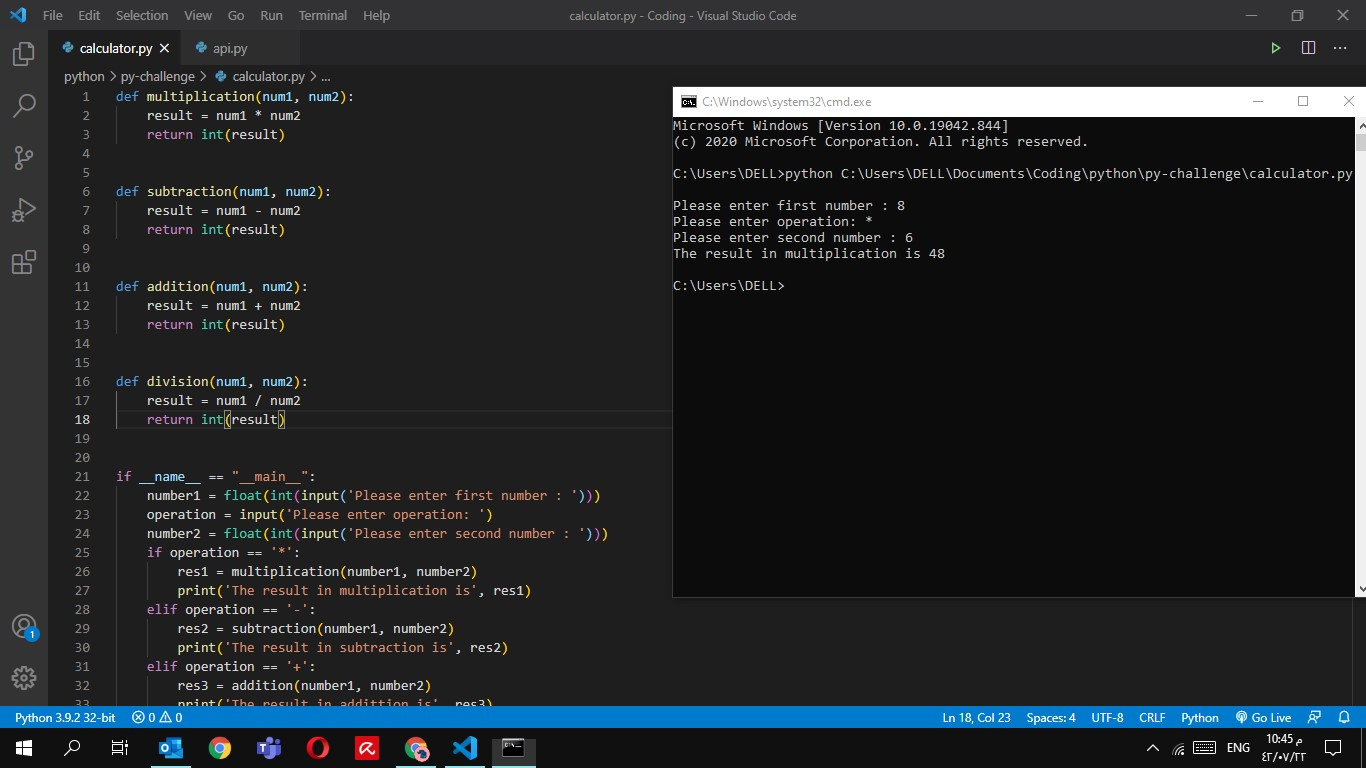Open Opera from the taskbar

318,748
